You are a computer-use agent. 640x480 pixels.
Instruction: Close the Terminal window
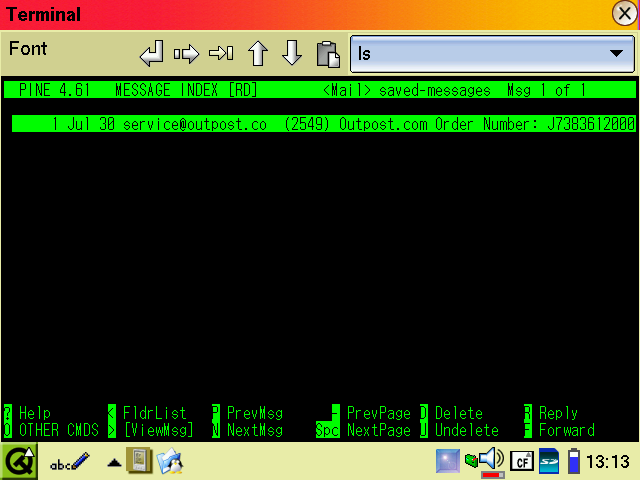point(624,13)
